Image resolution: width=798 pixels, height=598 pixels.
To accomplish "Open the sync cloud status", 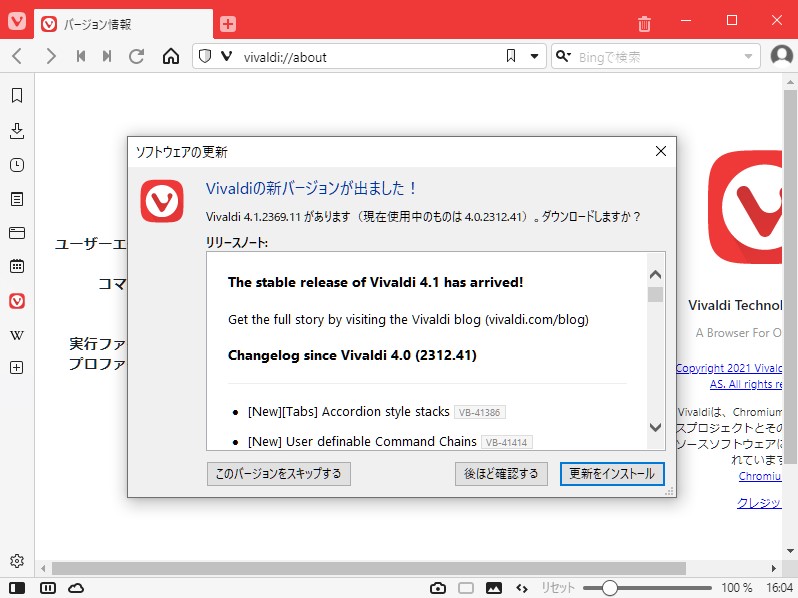I will coord(76,588).
